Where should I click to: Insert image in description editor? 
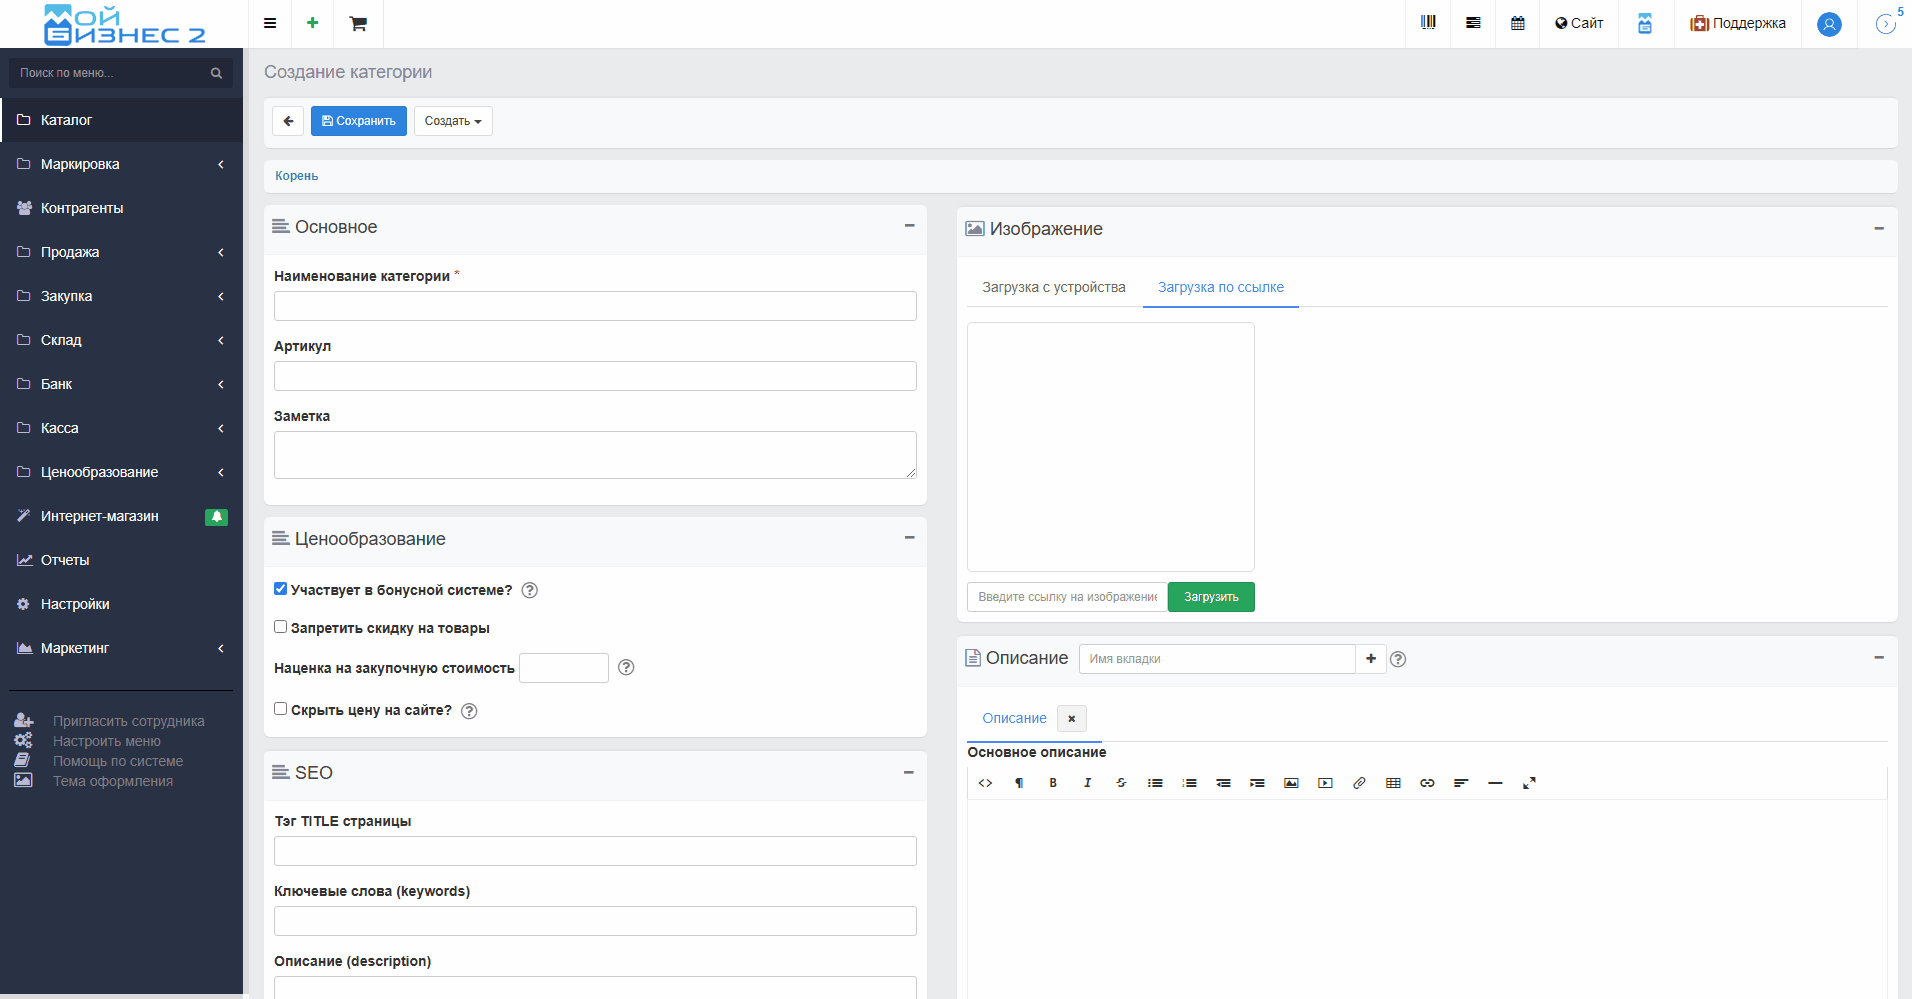(x=1291, y=783)
